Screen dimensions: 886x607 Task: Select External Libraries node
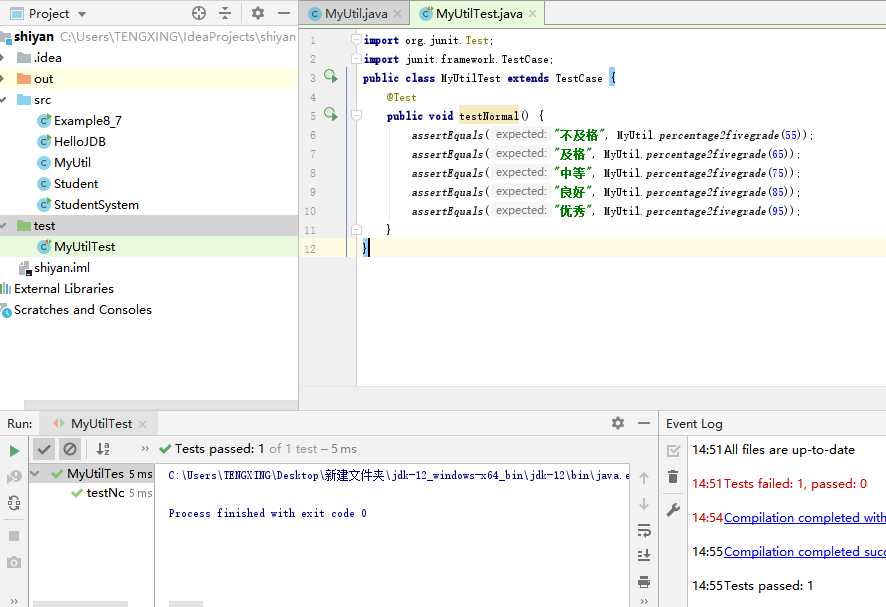[64, 289]
